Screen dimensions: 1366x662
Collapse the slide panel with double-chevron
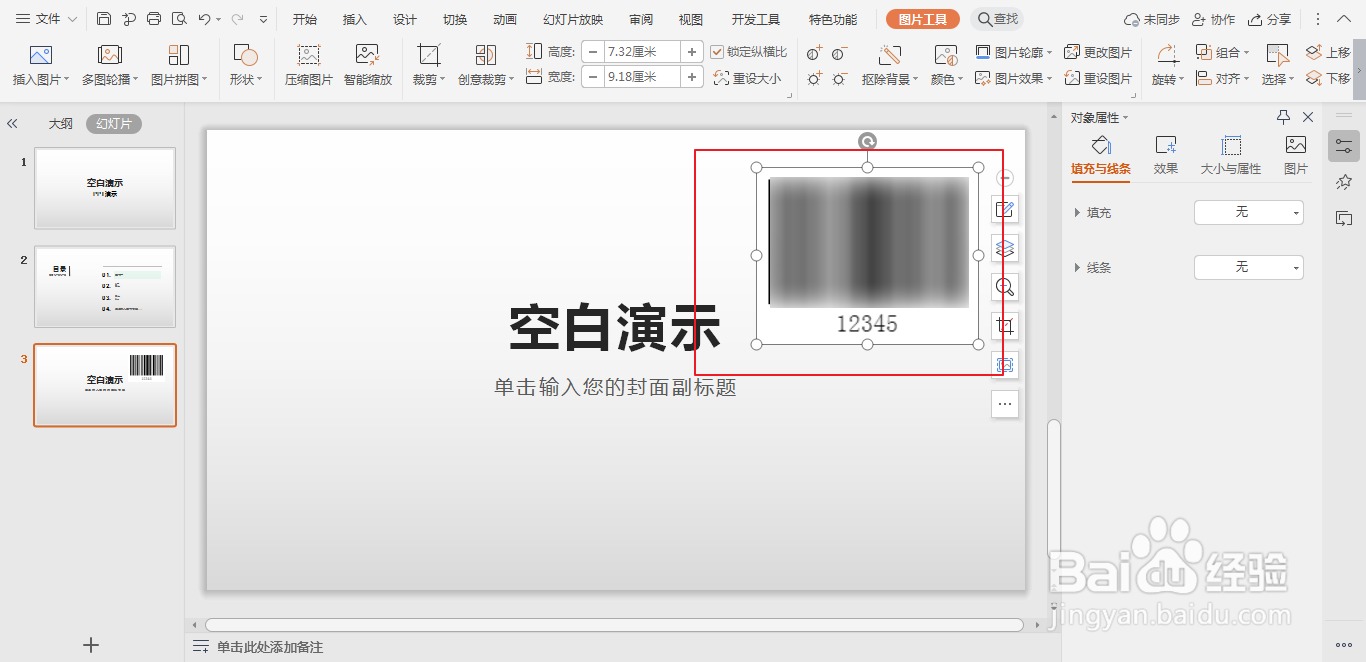[13, 124]
